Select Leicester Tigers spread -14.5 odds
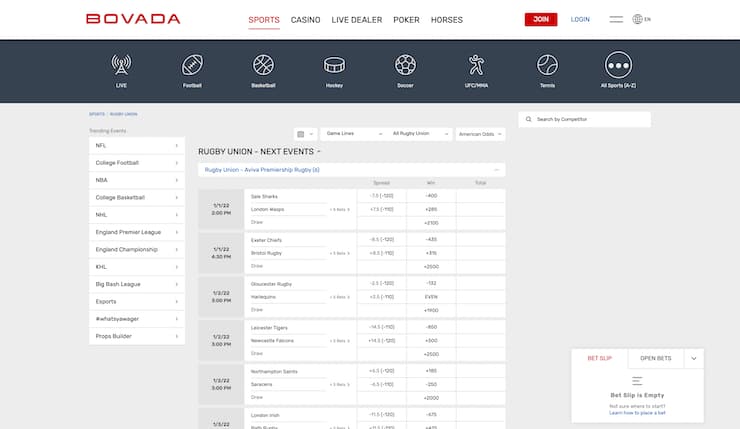The image size is (740, 429). tap(381, 327)
